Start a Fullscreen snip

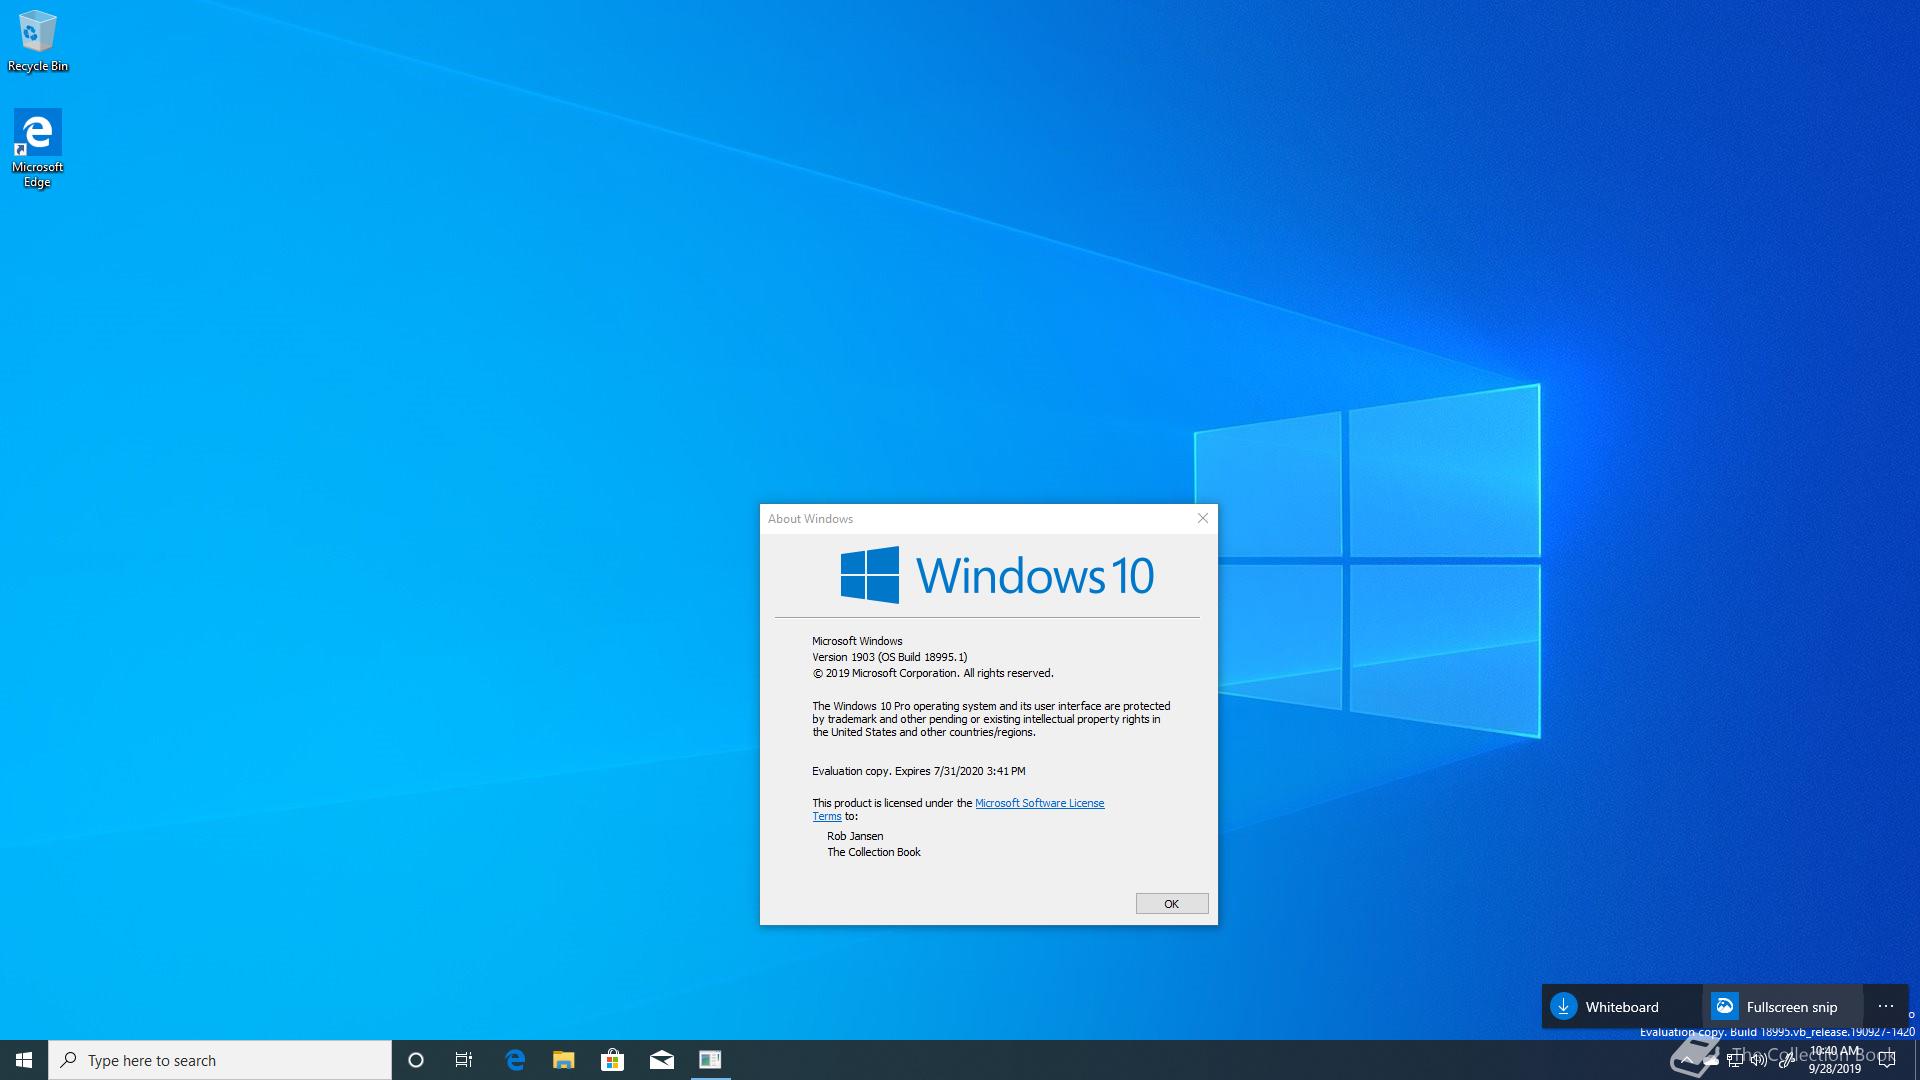coord(1783,1006)
